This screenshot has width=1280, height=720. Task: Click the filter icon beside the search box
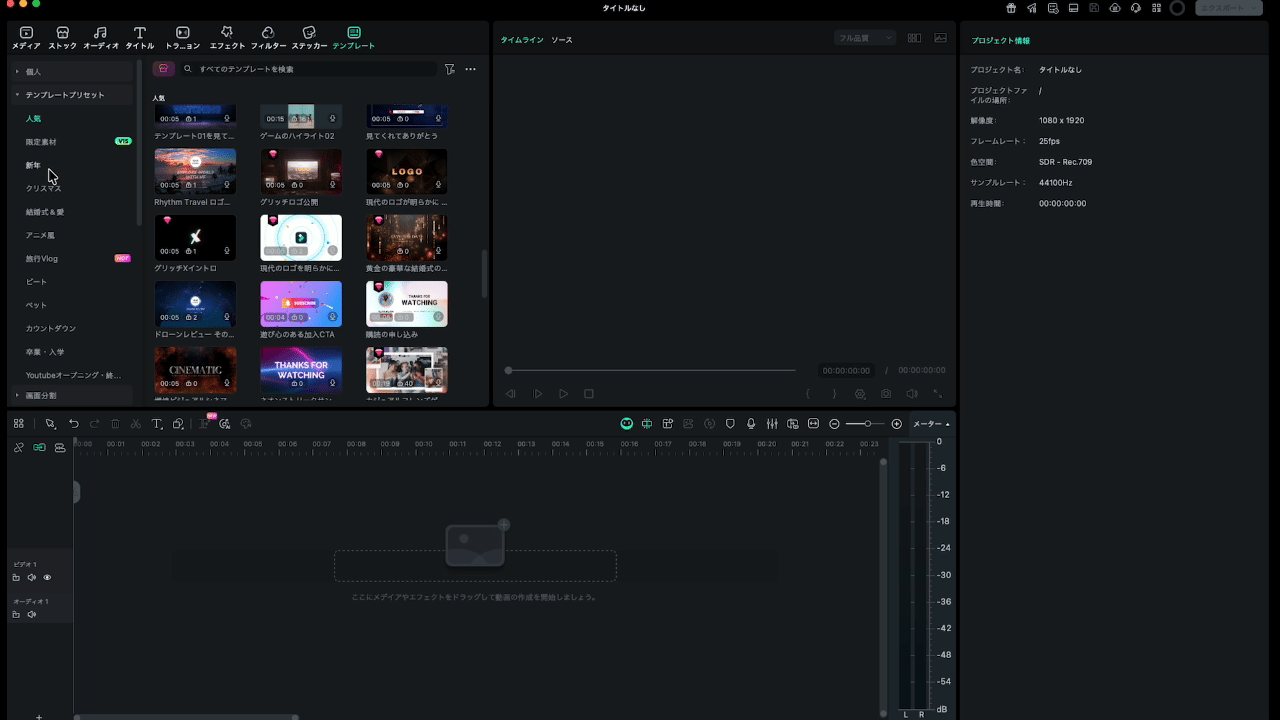pyautogui.click(x=449, y=69)
